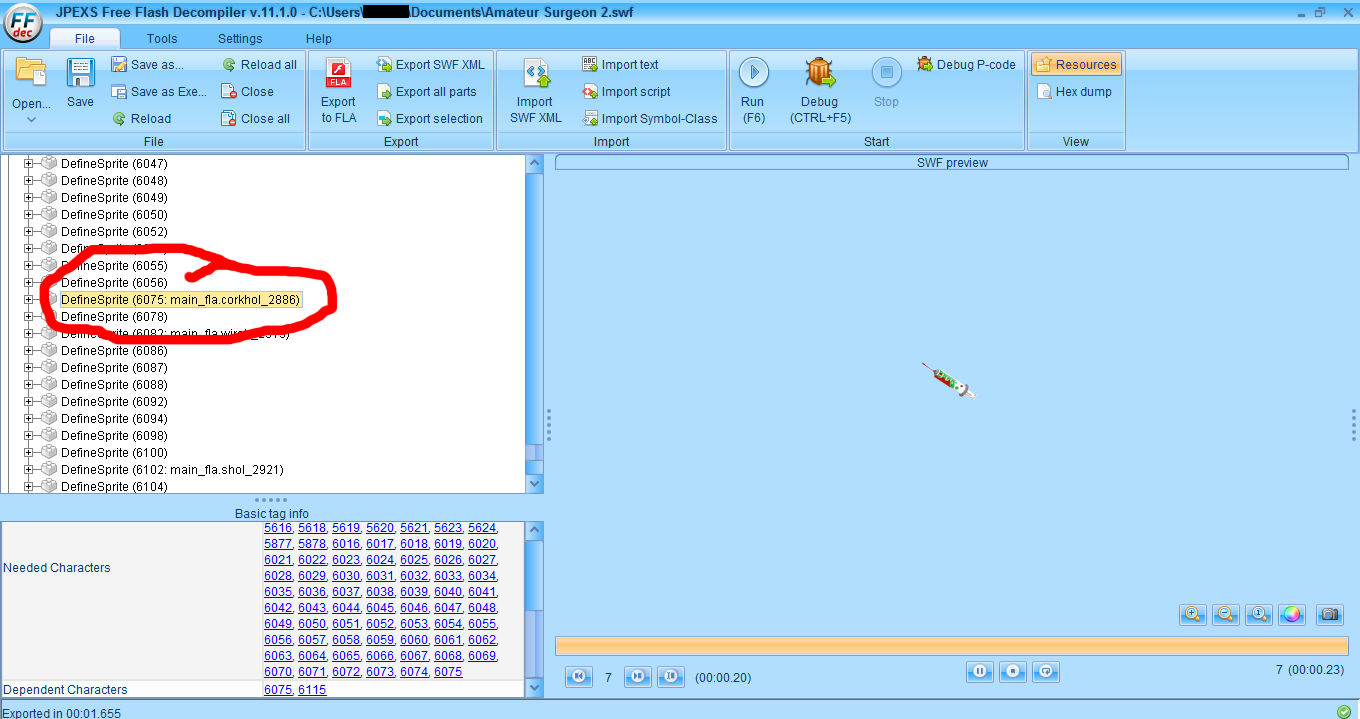Select DefineSprite (6094) tree row
This screenshot has width=1360, height=719.
point(114,418)
